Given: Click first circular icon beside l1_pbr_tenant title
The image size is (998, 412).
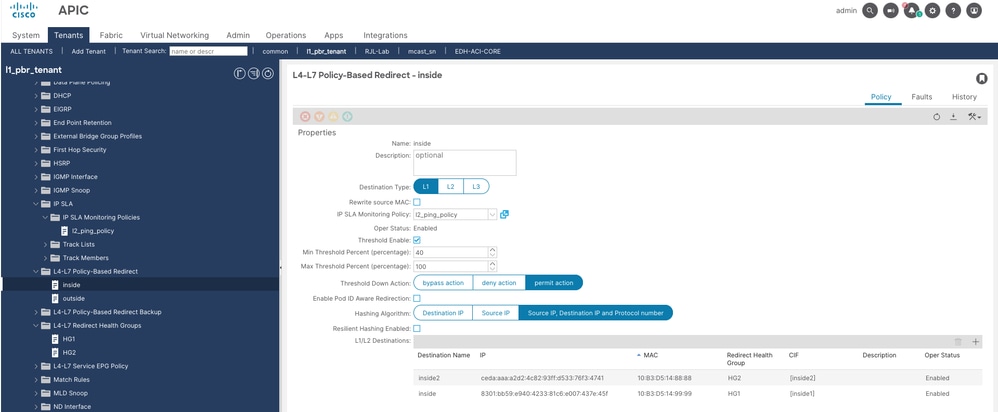Looking at the screenshot, I should click(x=240, y=73).
